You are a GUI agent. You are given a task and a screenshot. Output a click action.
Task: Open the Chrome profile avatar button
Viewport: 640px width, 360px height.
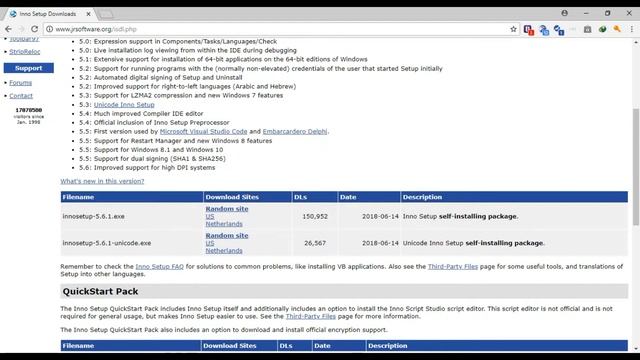[564, 13]
